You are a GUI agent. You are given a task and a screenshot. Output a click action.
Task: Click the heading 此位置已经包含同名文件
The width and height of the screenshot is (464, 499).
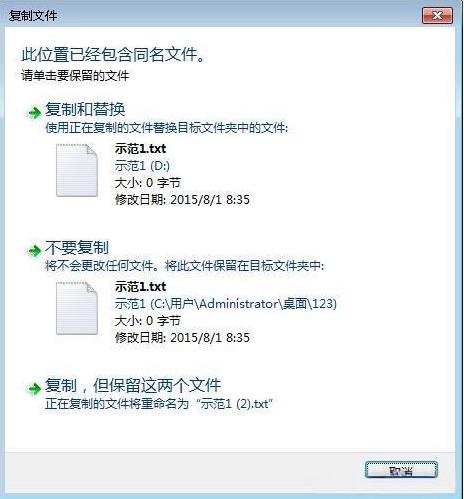[113, 55]
